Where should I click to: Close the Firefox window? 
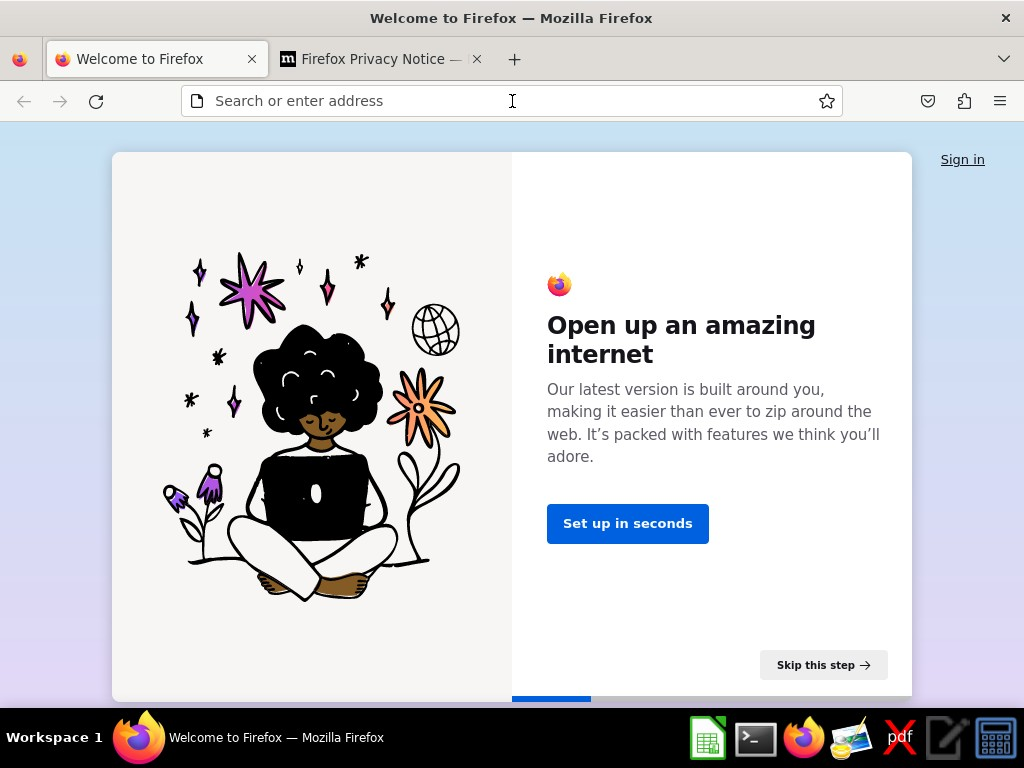[1006, 18]
